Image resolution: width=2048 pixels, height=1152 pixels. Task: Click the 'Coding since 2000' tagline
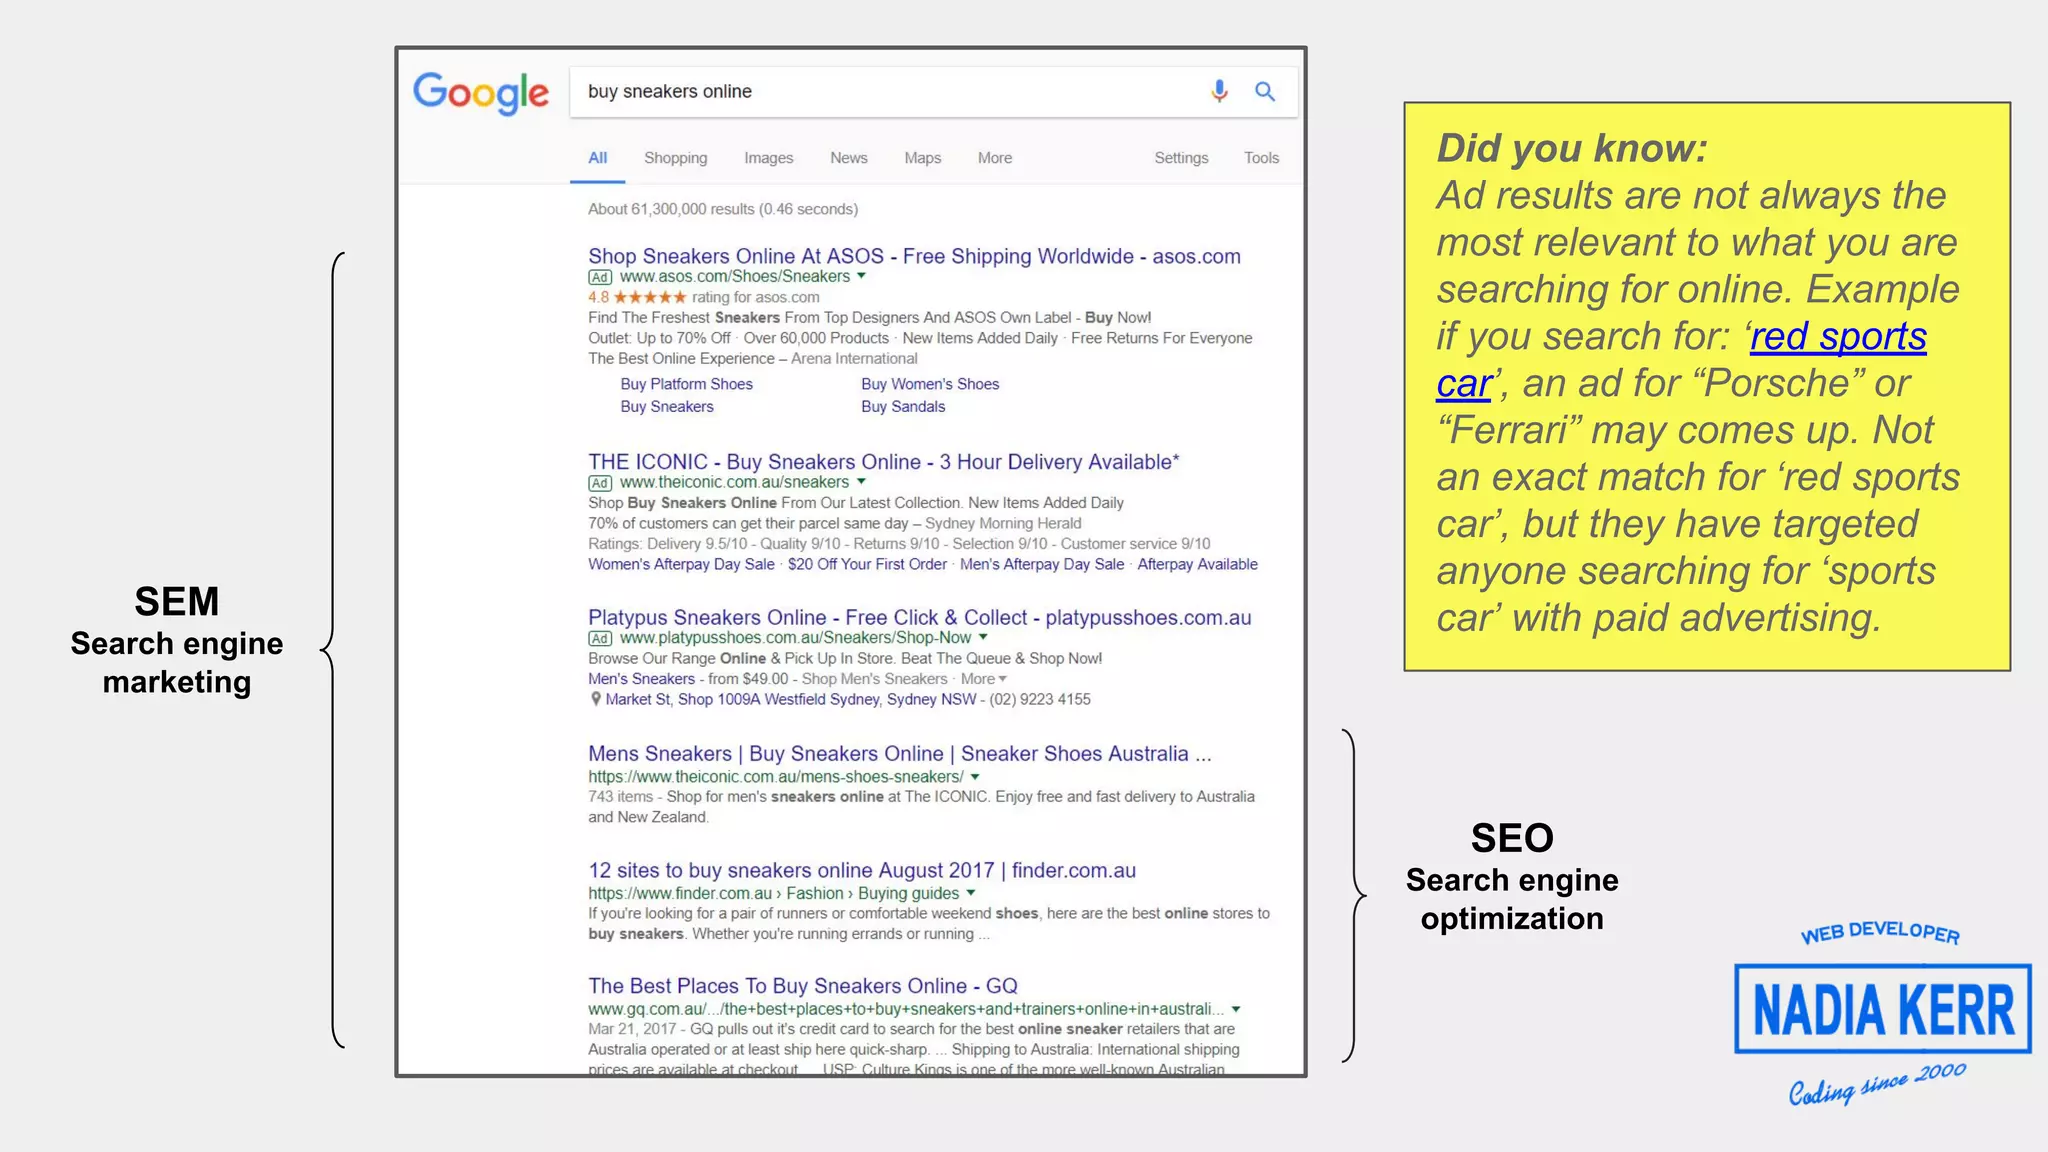coord(1877,1084)
